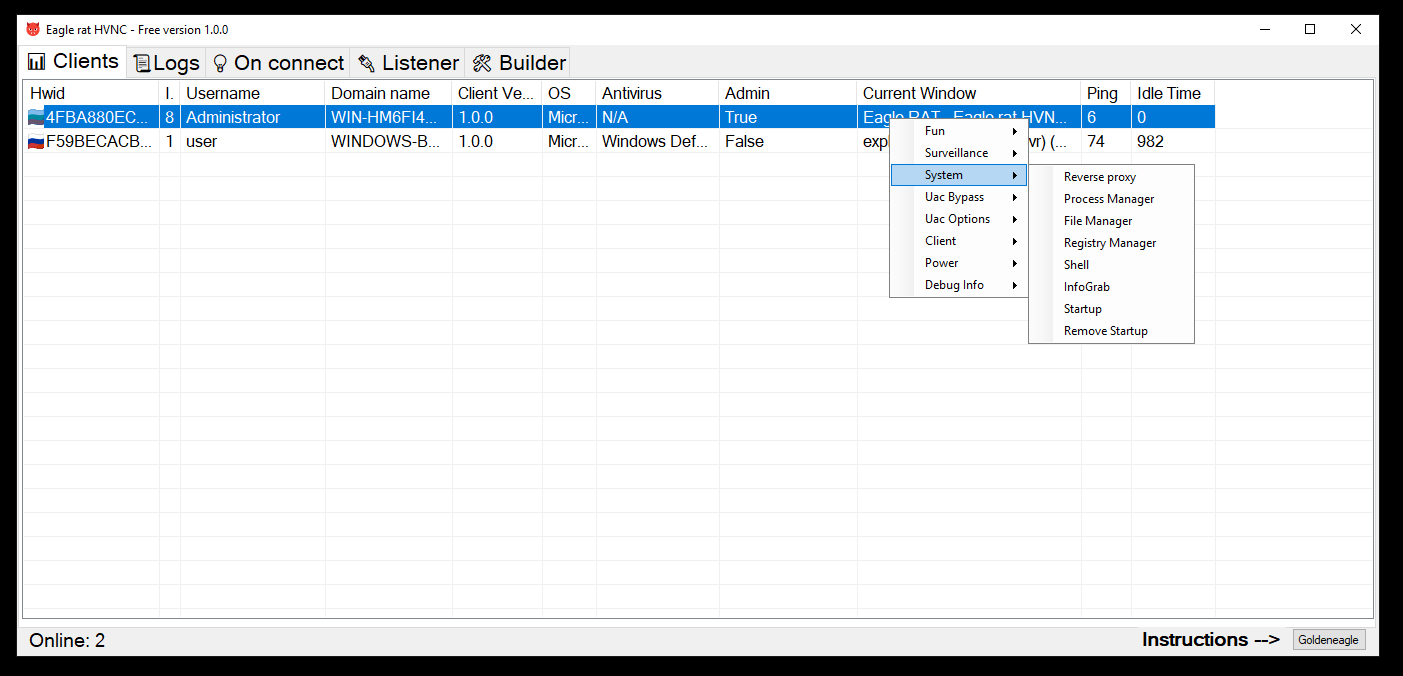Choose Process Manager from the System submenu

coord(1108,199)
